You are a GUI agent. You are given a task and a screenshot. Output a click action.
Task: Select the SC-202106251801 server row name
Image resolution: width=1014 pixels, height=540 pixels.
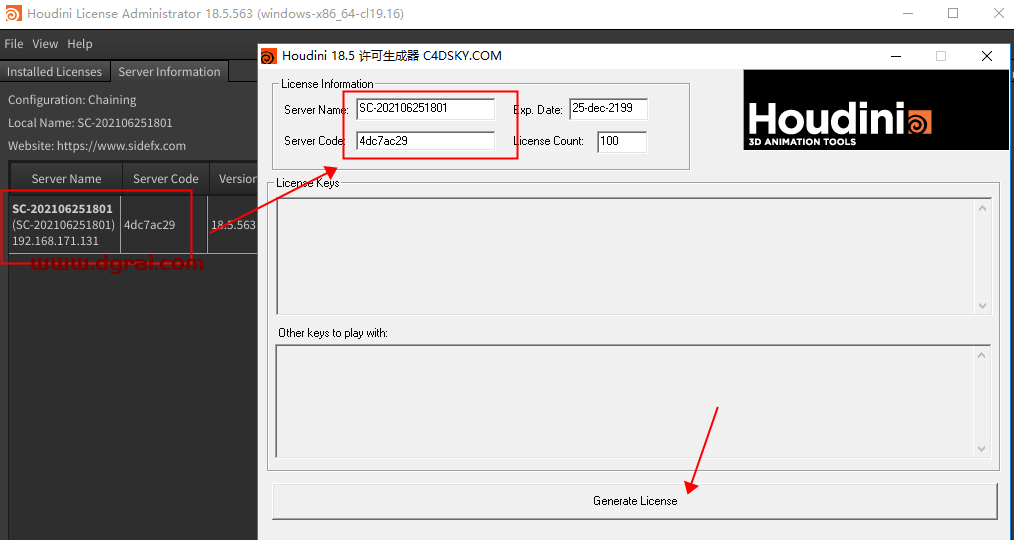(x=63, y=209)
